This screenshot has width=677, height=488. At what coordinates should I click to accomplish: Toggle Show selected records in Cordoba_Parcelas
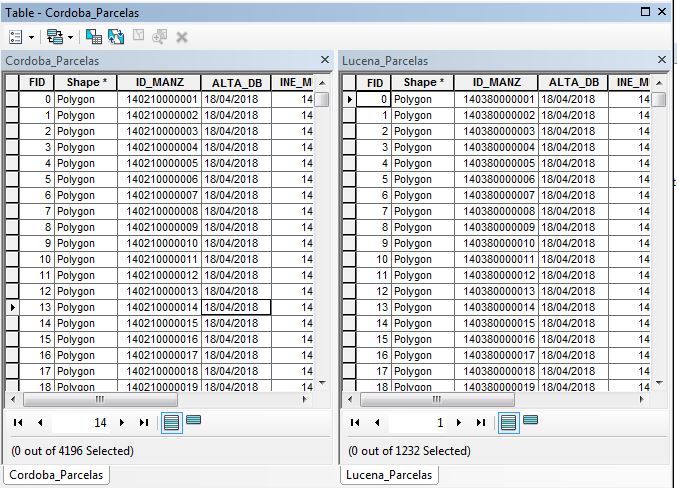[x=193, y=421]
